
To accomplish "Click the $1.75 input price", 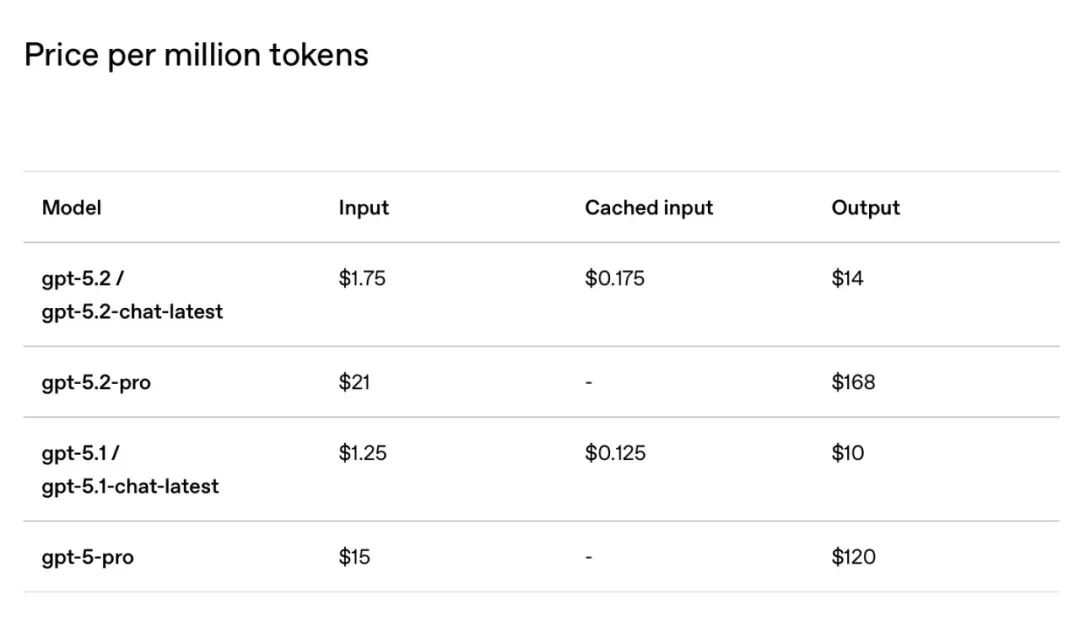I will coord(362,279).
